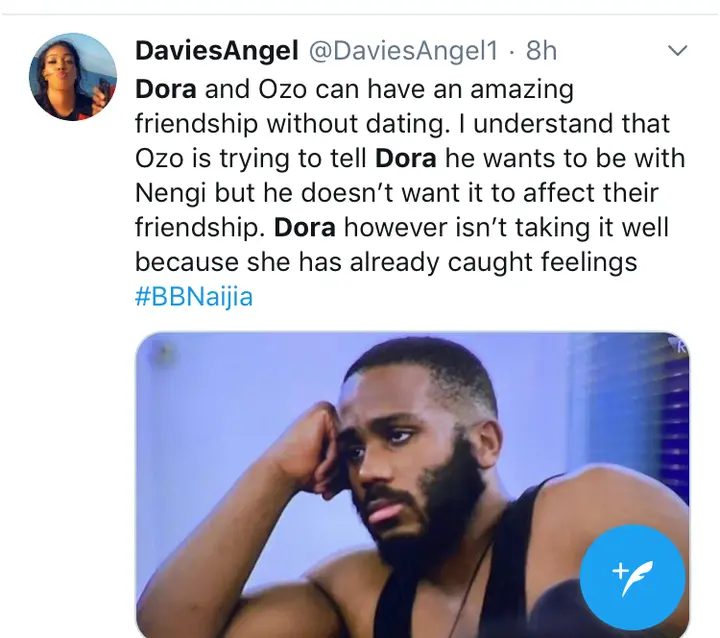Click 'want it to affect their' text line

[536, 193]
